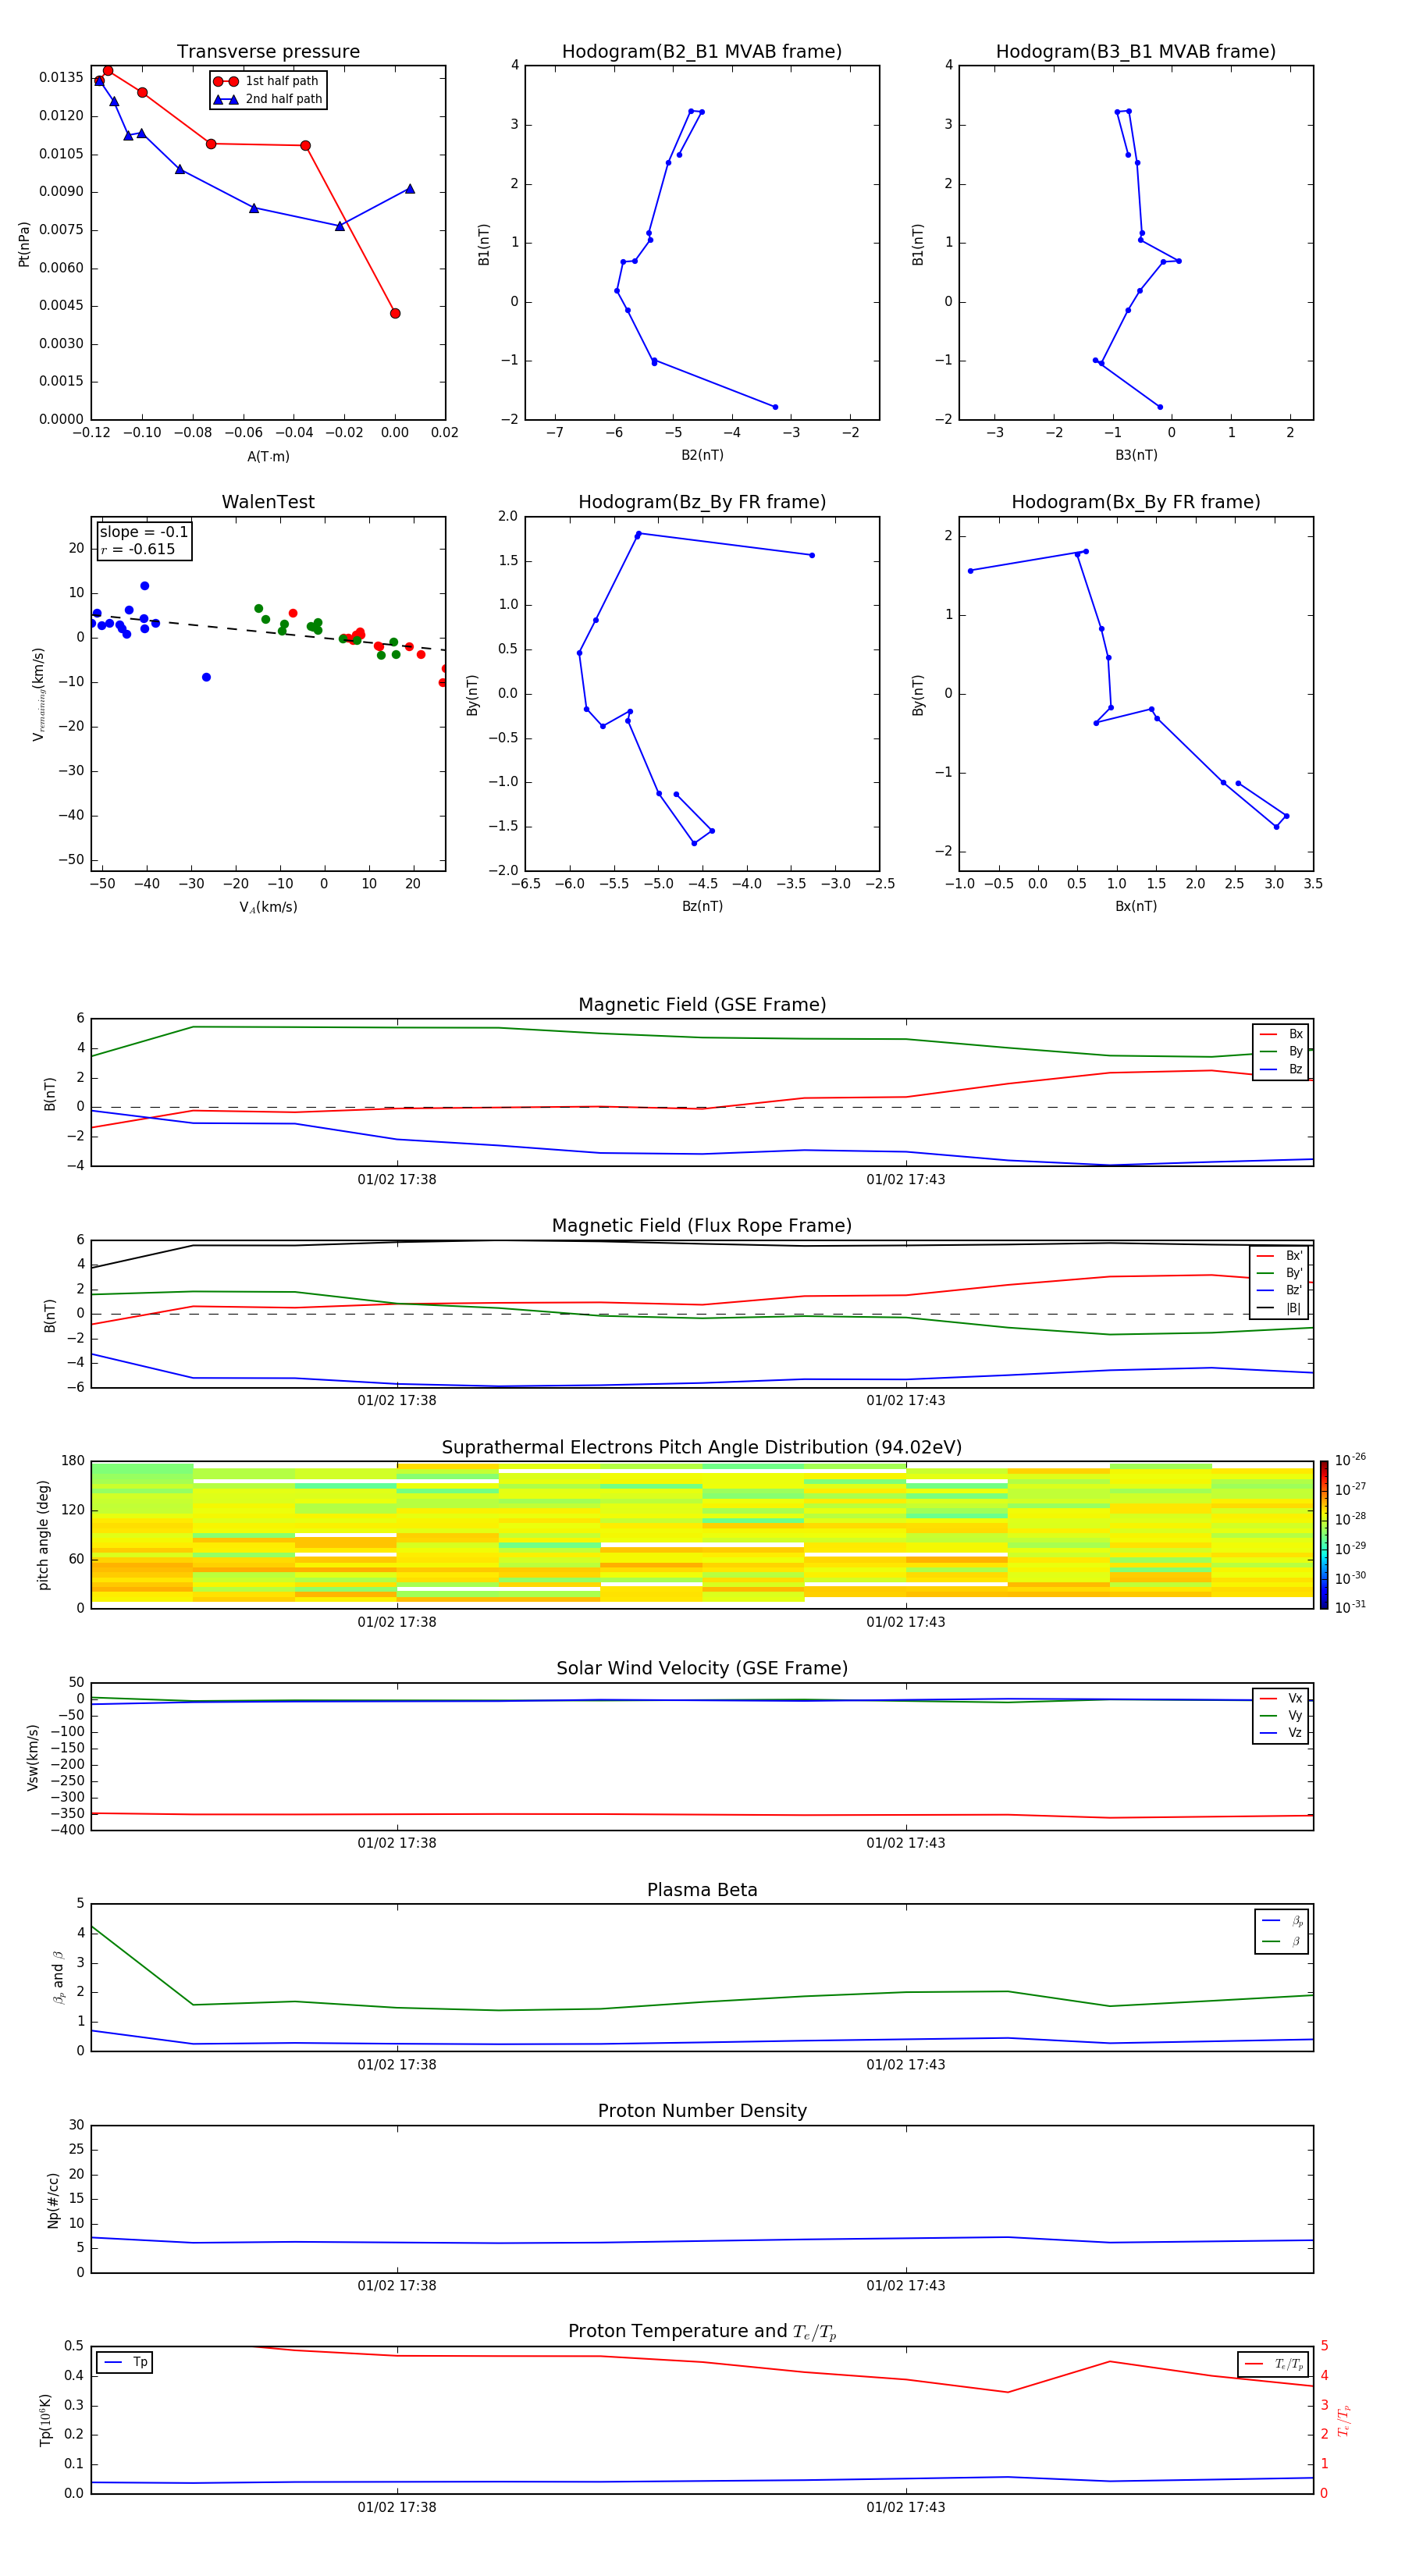Click the last red marker in Transverse pressure
This screenshot has width=1405, height=2576.
395,313
